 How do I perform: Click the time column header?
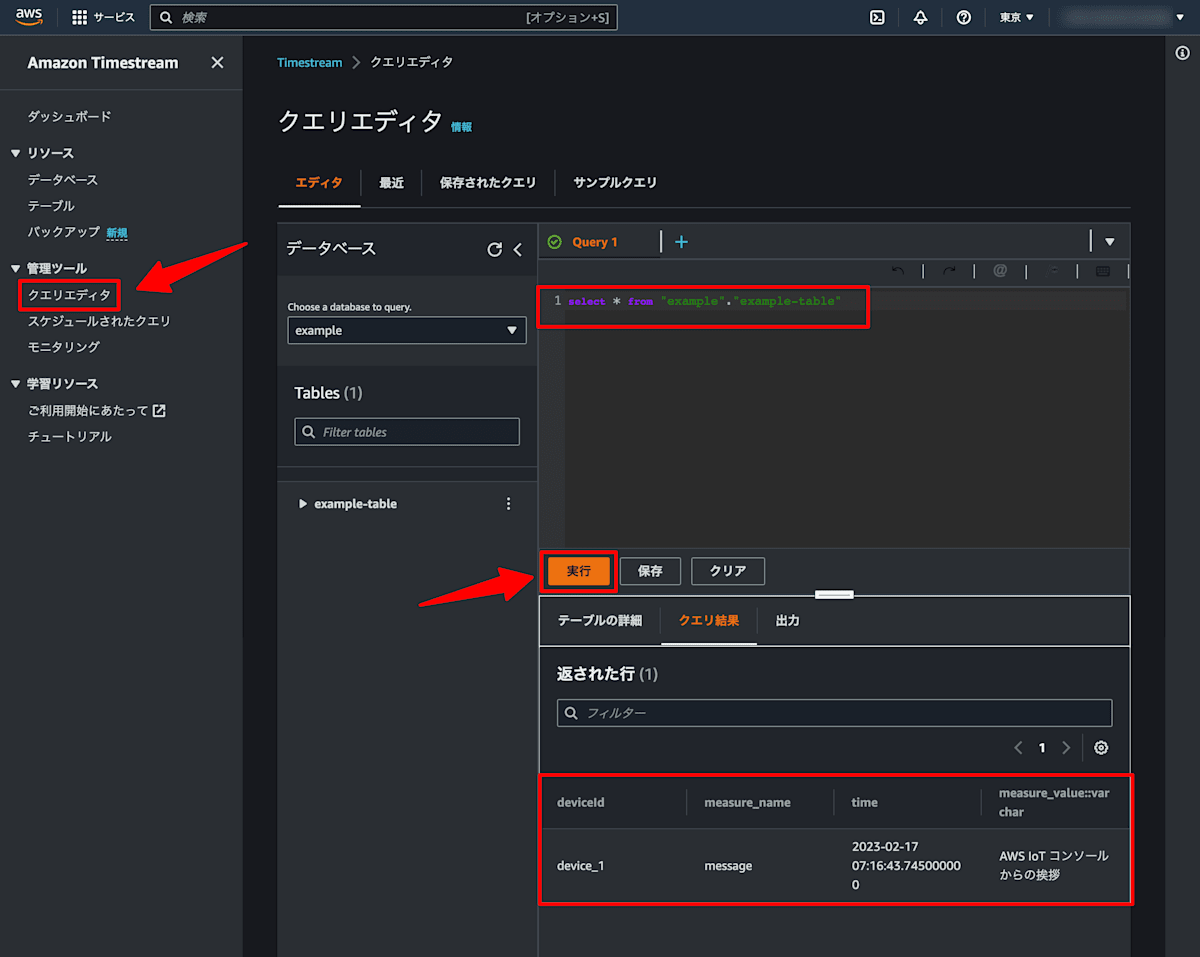click(864, 802)
